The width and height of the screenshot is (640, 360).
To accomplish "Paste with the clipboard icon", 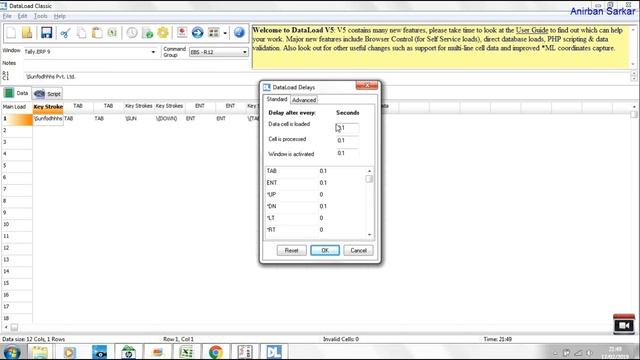I will pyautogui.click(x=97, y=33).
